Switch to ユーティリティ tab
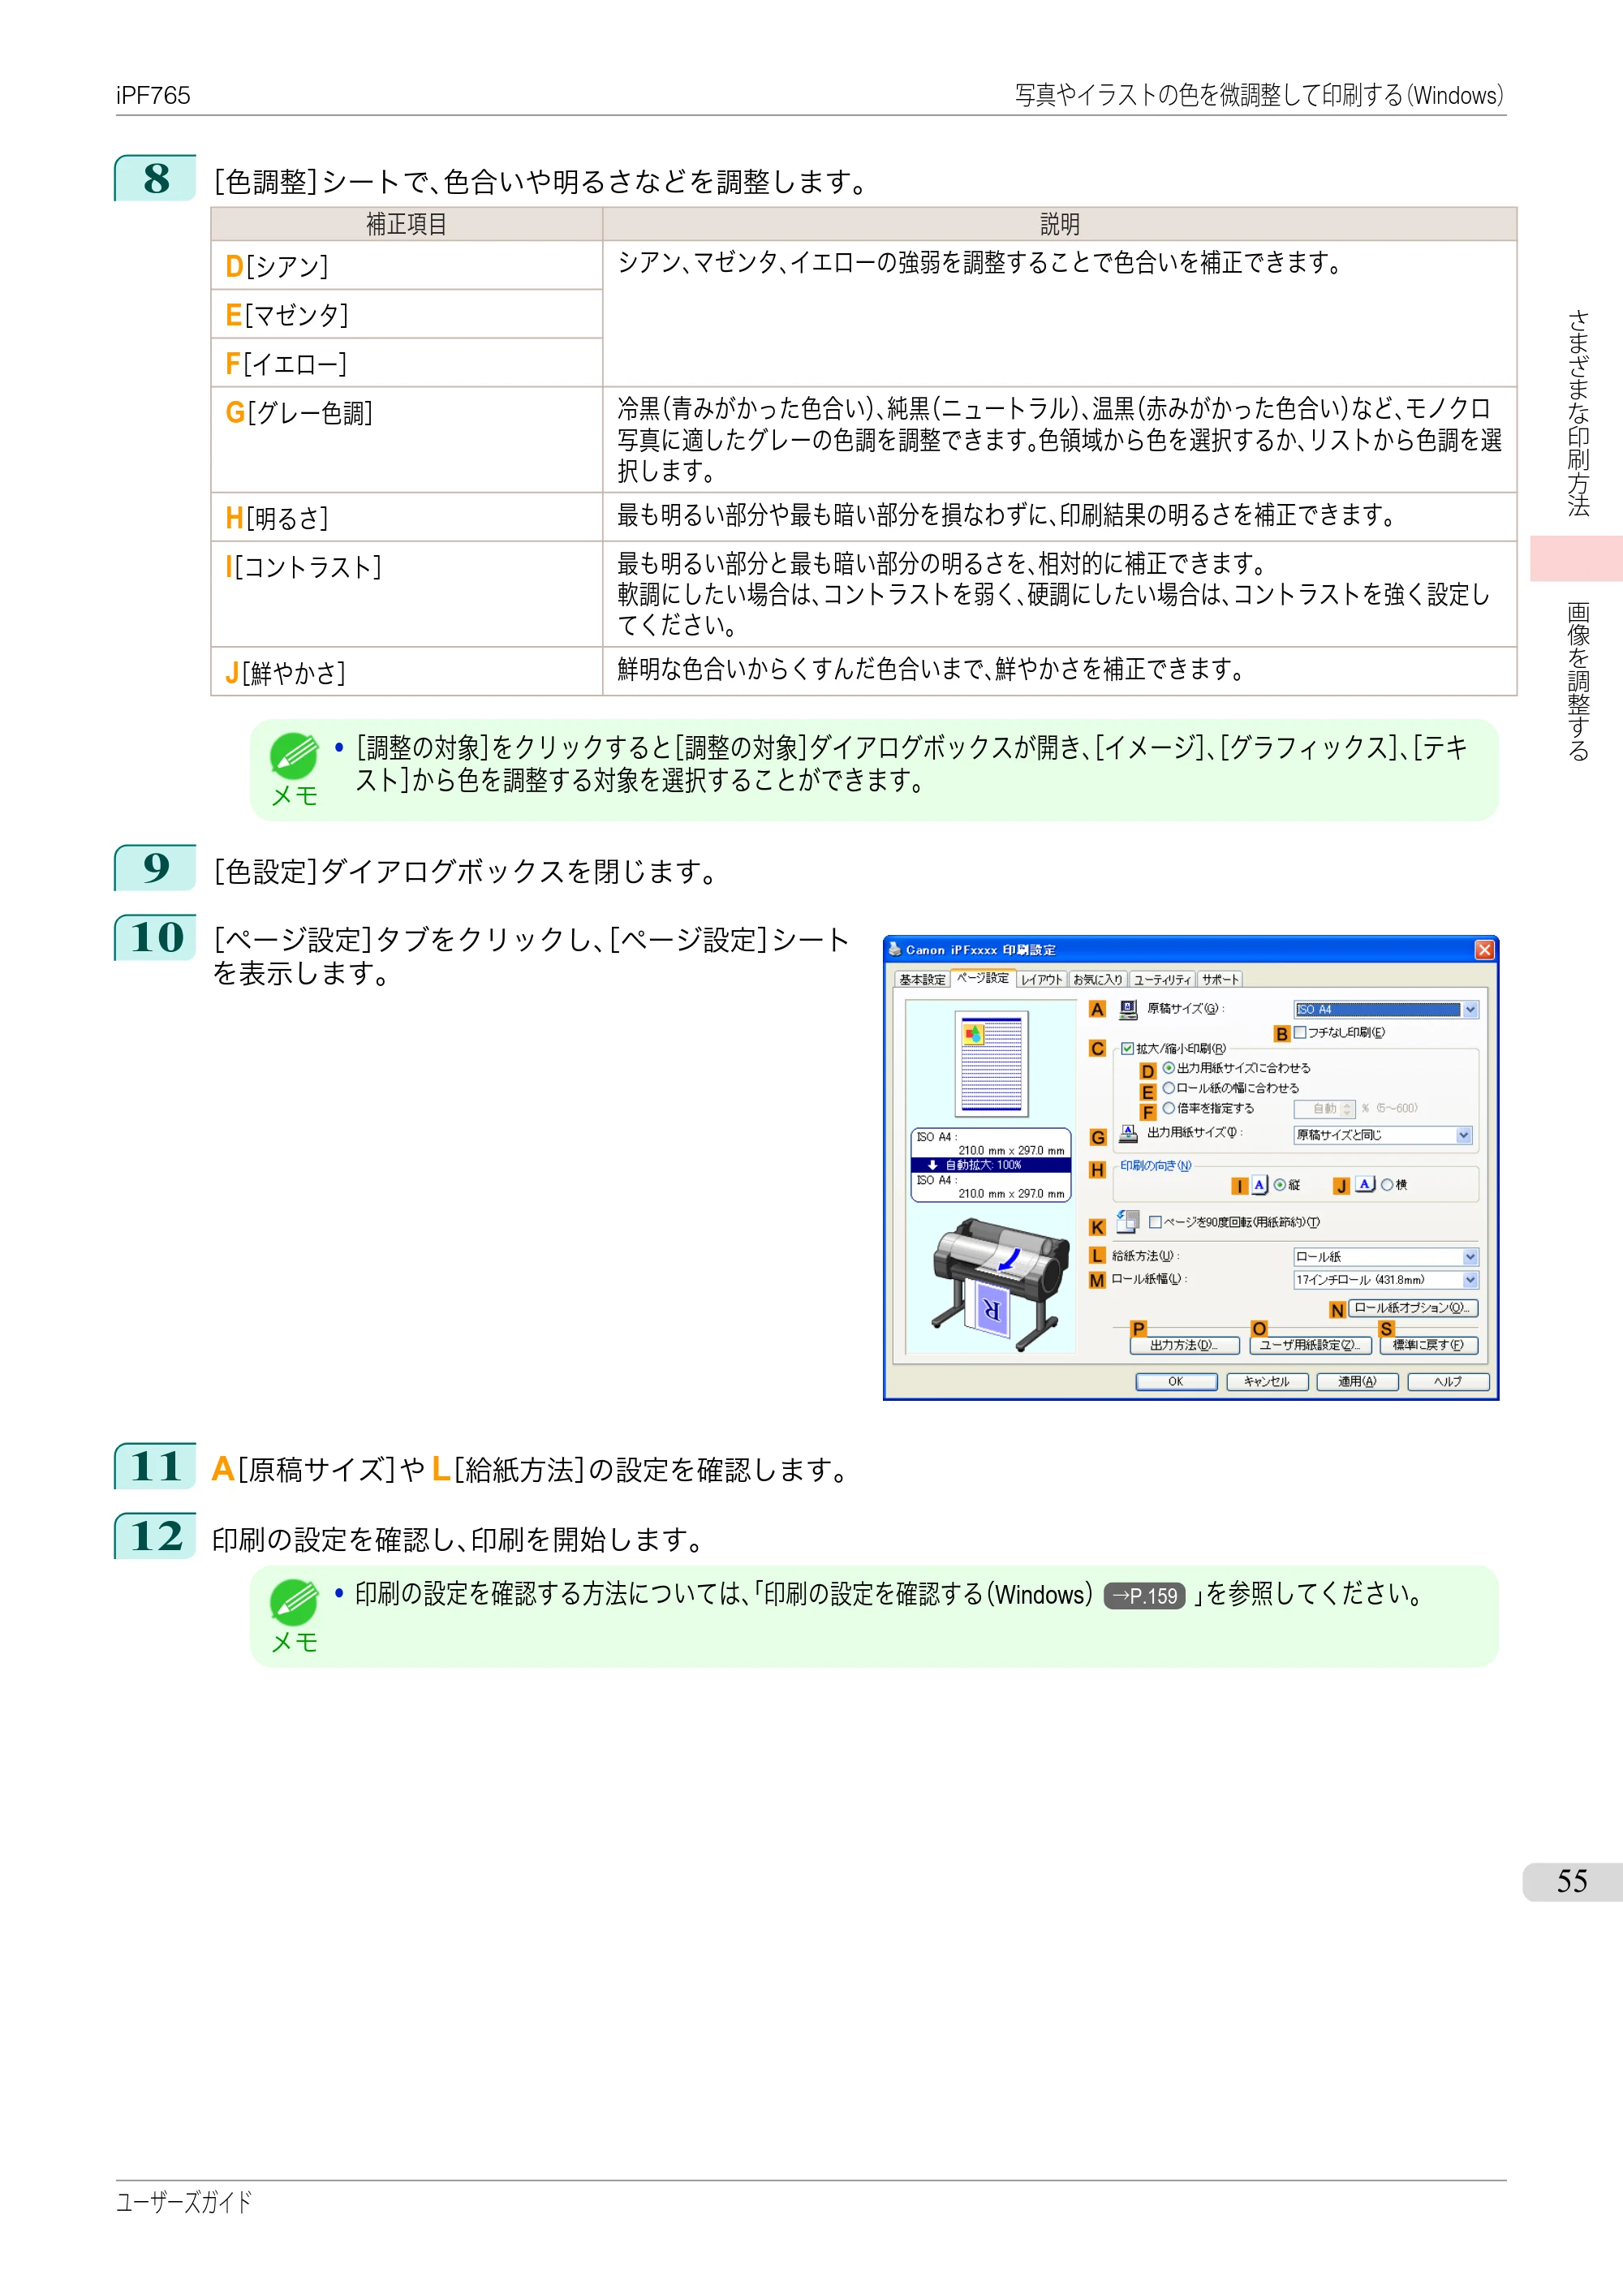 coord(1162,979)
